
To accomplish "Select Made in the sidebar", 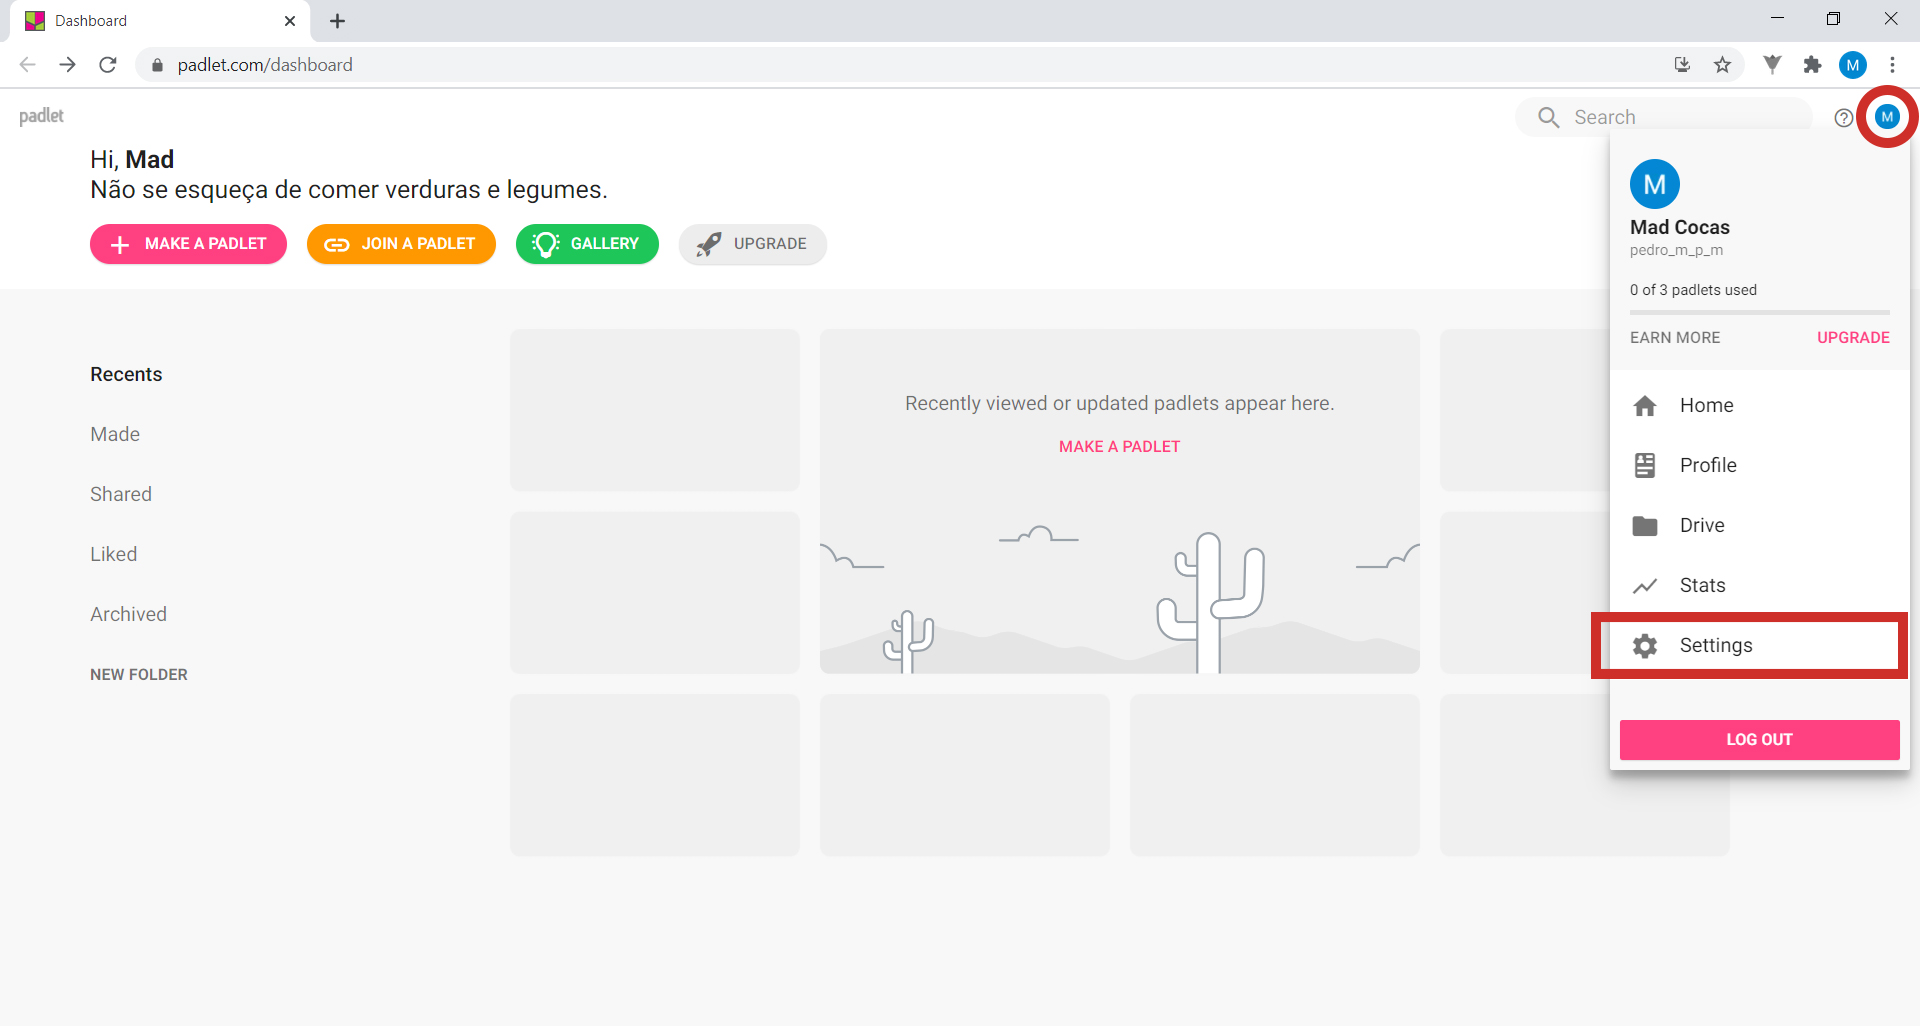I will 115,434.
